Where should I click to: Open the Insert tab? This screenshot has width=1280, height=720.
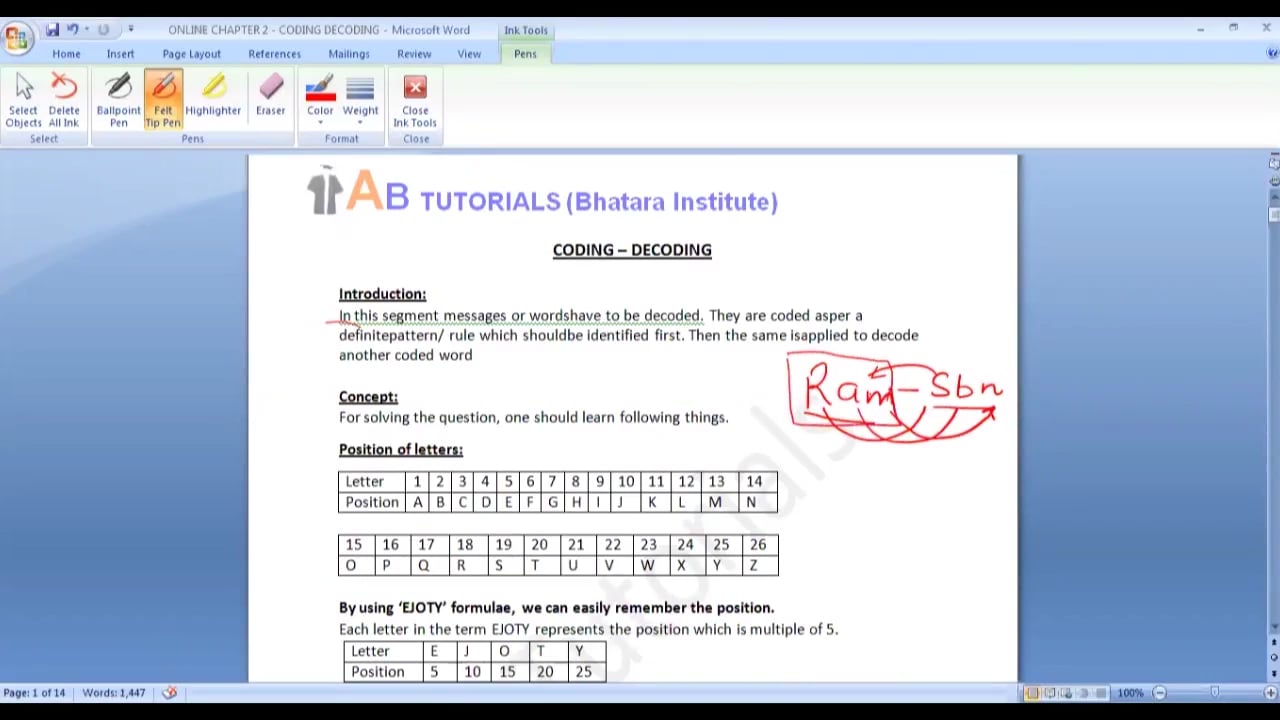click(120, 54)
